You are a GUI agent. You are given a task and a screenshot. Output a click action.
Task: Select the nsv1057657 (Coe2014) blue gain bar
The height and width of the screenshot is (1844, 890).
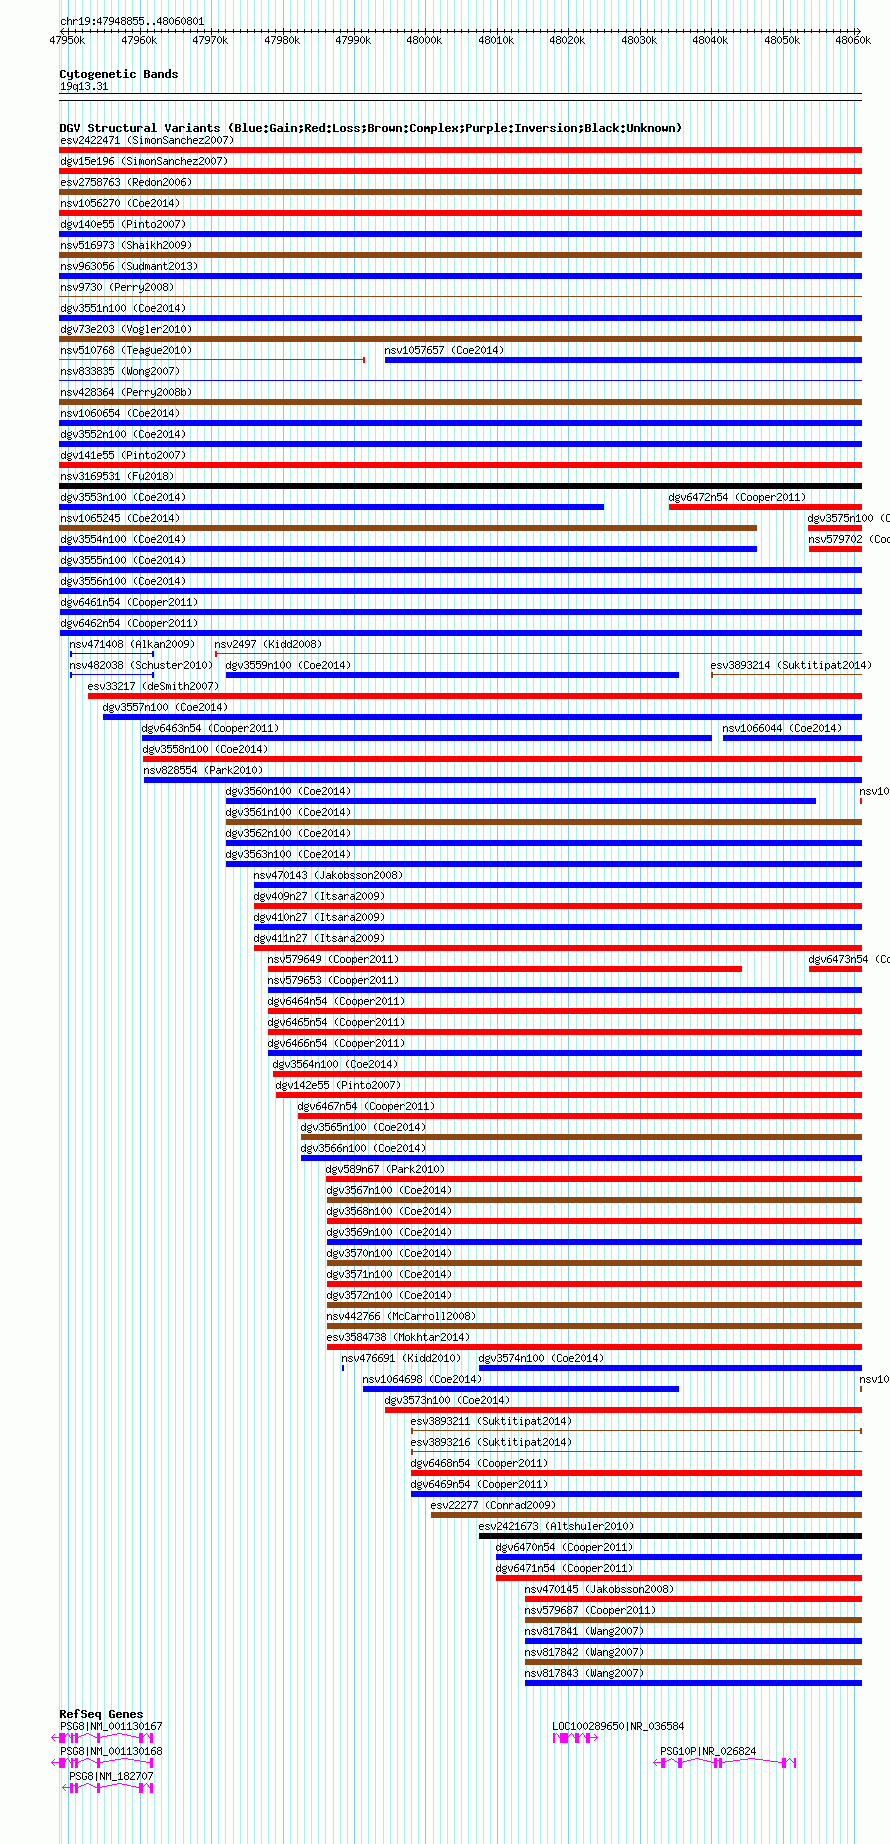623,360
